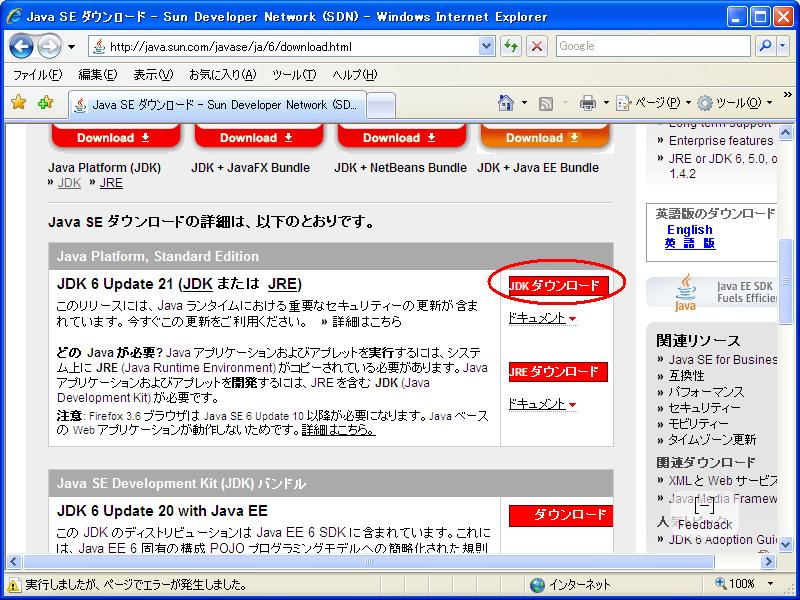Open the Enterprise features link
The height and width of the screenshot is (600, 800).
coord(721,141)
